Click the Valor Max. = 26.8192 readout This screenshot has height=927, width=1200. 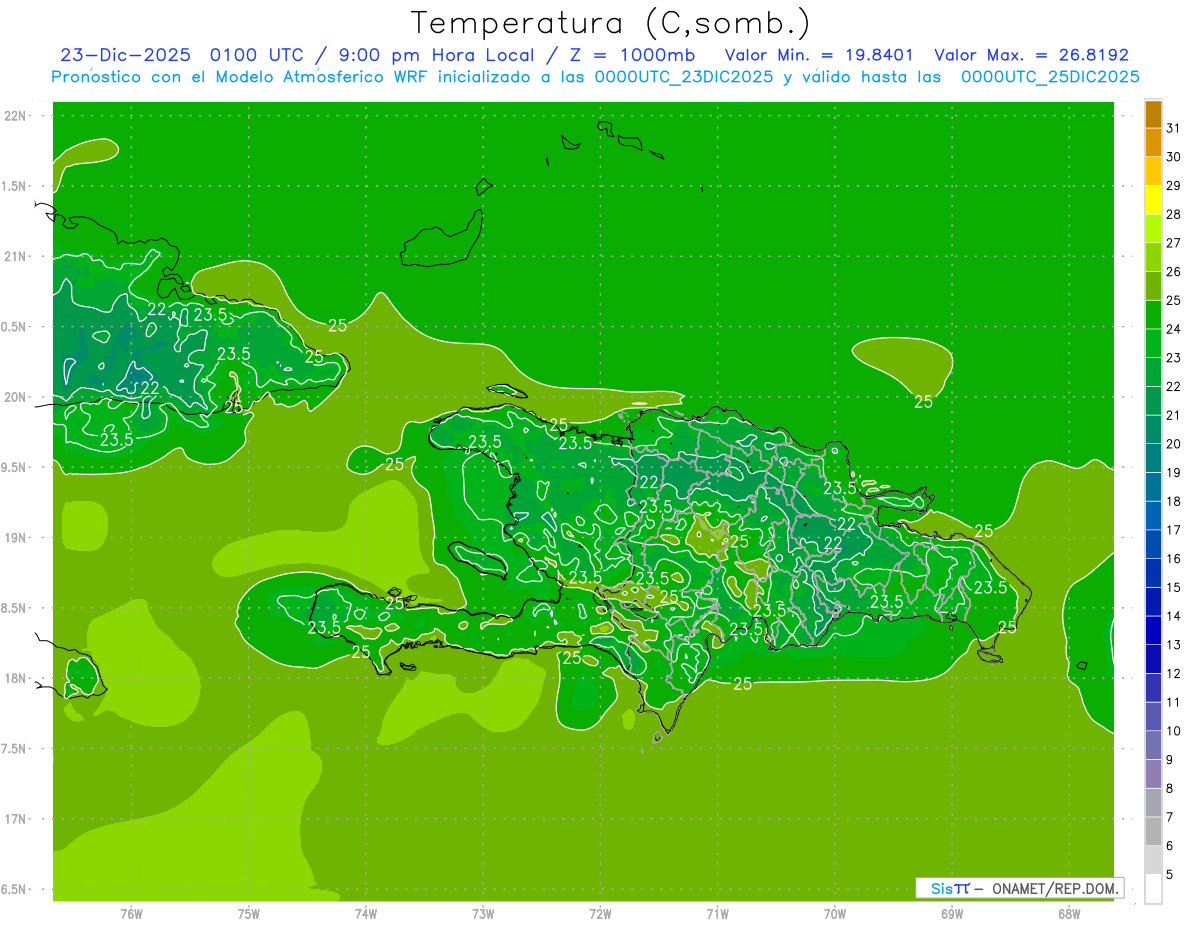pos(1031,55)
